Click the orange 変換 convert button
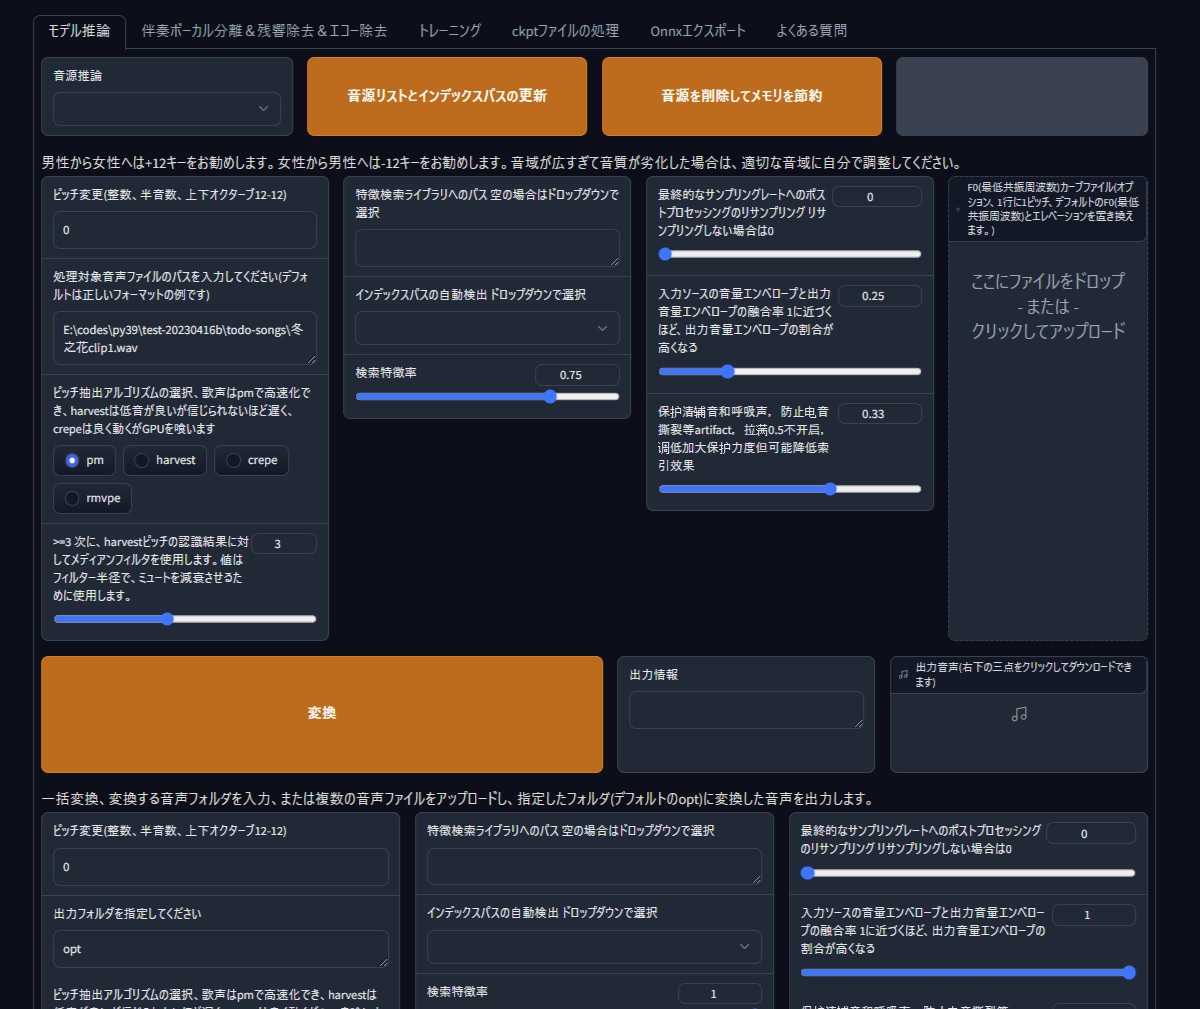This screenshot has height=1009, width=1200. coord(322,714)
